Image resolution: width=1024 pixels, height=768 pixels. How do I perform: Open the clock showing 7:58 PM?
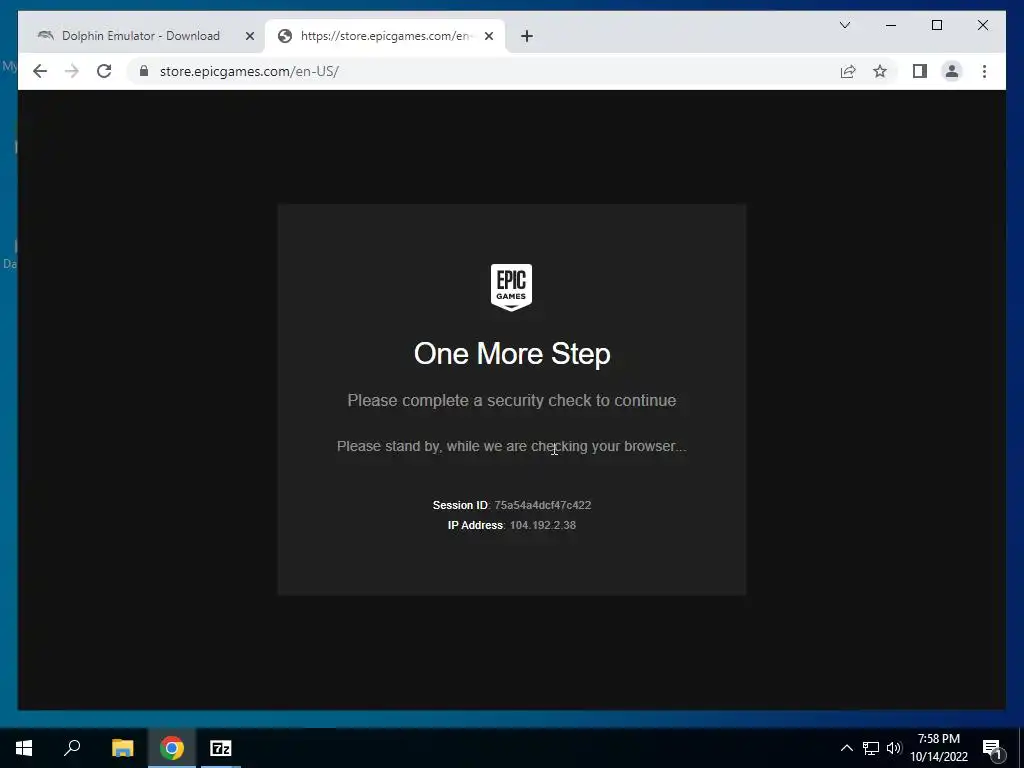[x=938, y=748]
